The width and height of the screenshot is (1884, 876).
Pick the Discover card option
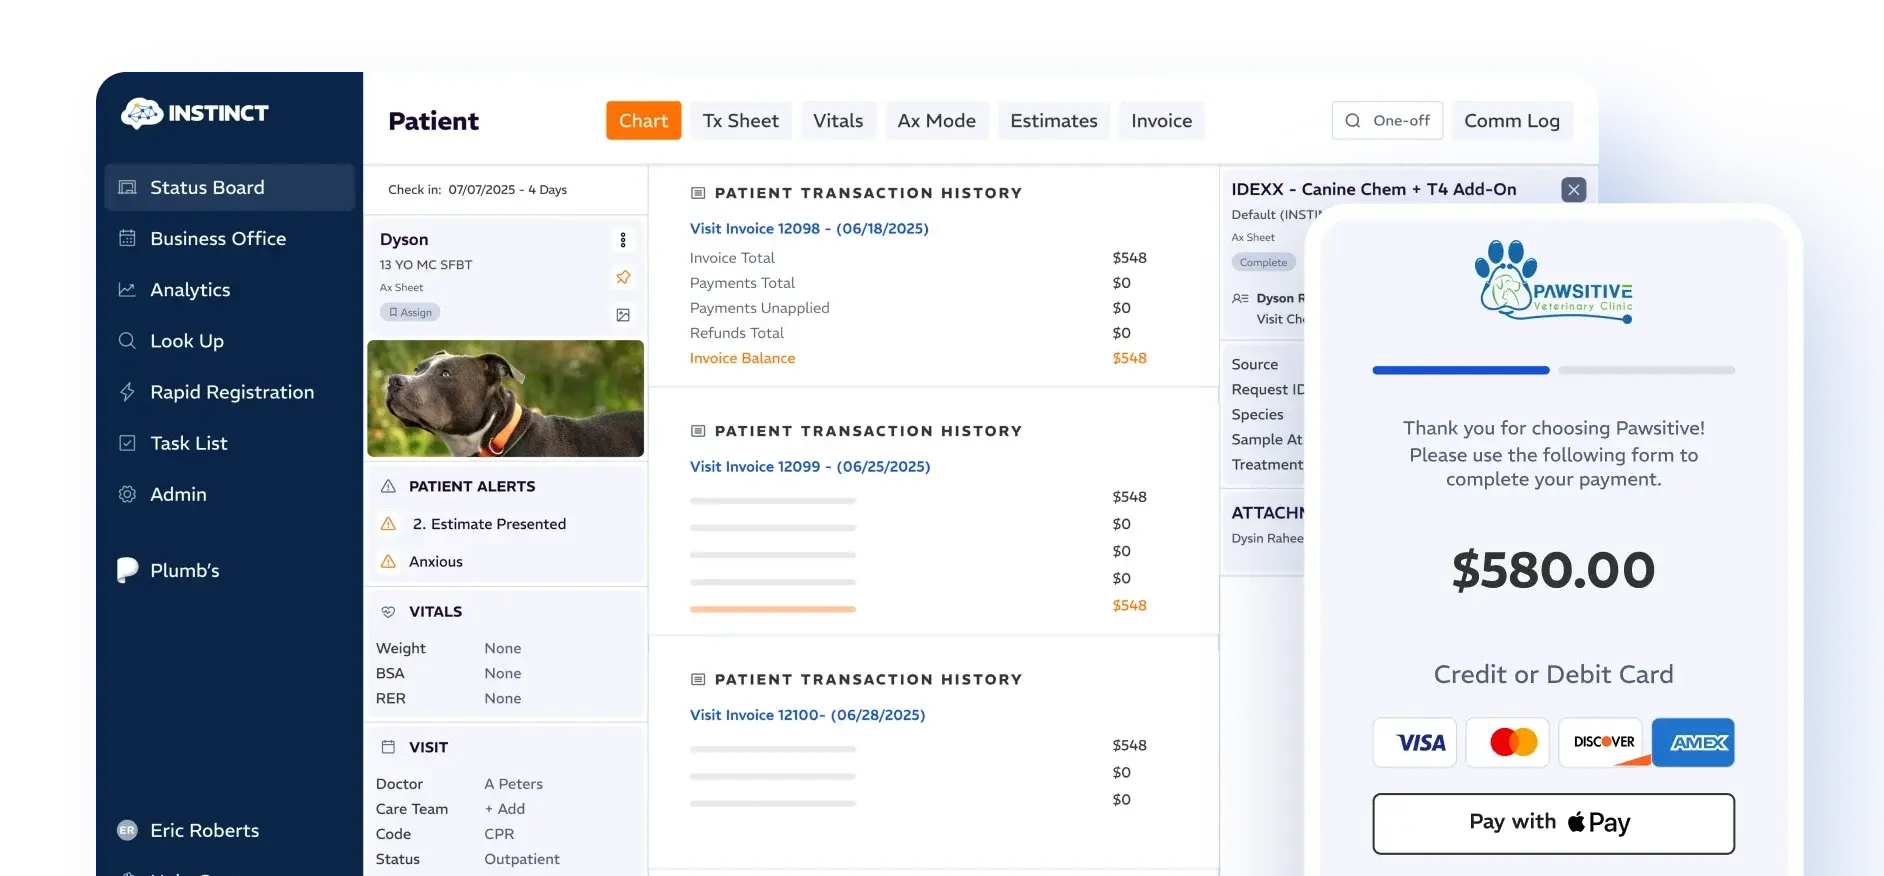[x=1600, y=743]
